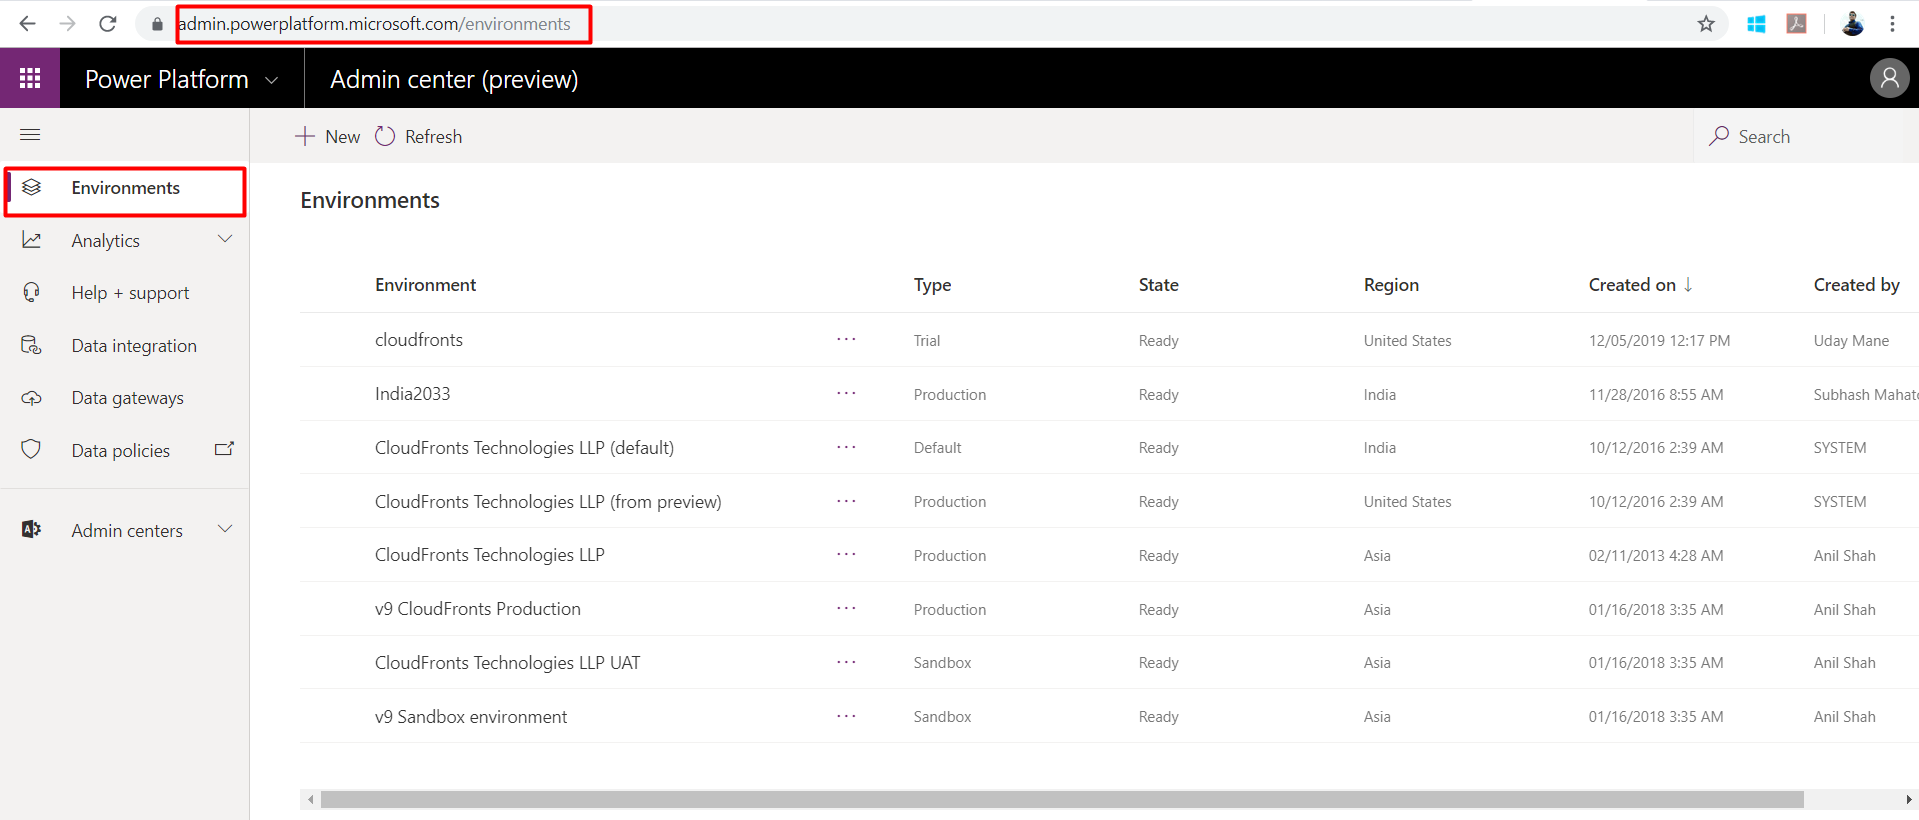This screenshot has height=820, width=1919.
Task: Collapse the hamburger navigation menu
Action: pyautogui.click(x=30, y=135)
